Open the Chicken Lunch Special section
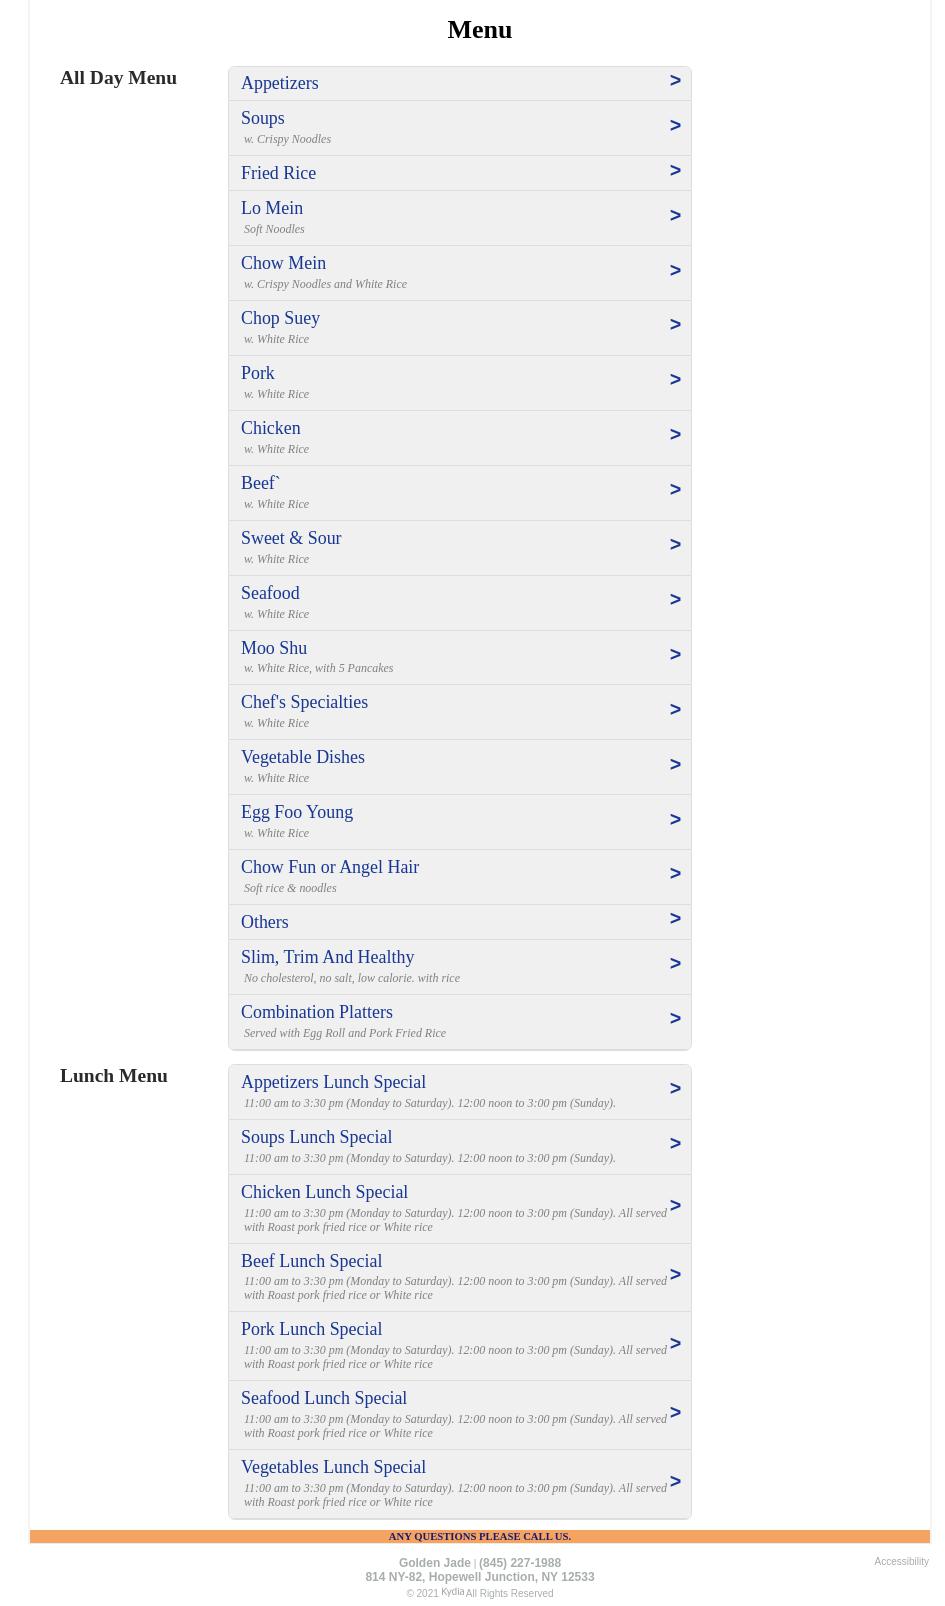The width and height of the screenshot is (945, 1606). click(324, 1192)
